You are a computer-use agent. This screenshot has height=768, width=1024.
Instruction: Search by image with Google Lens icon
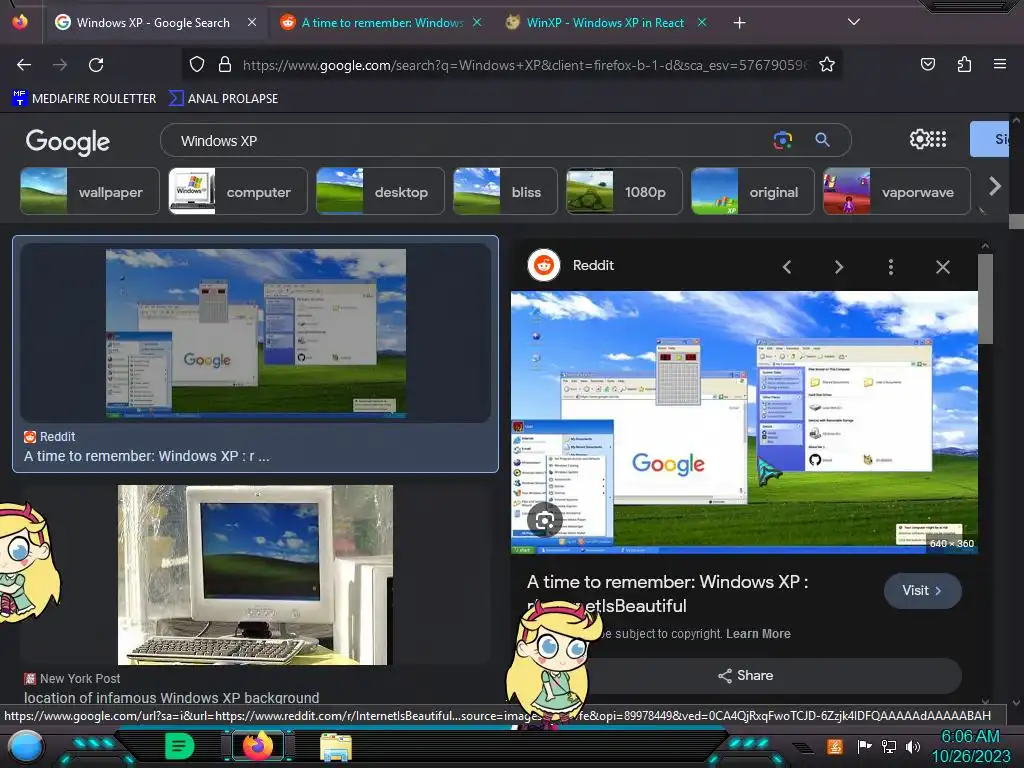click(x=782, y=140)
